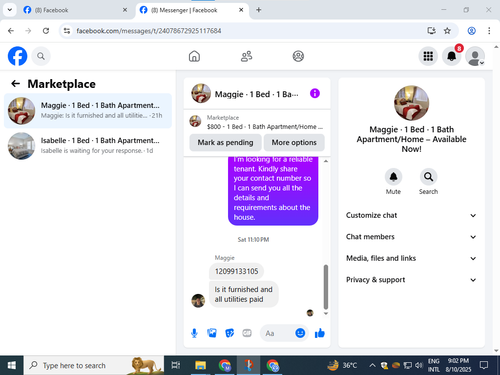Select message 'Is it furnished and all utilities paid'
Viewport: 500px width, 375px height.
pos(244,294)
